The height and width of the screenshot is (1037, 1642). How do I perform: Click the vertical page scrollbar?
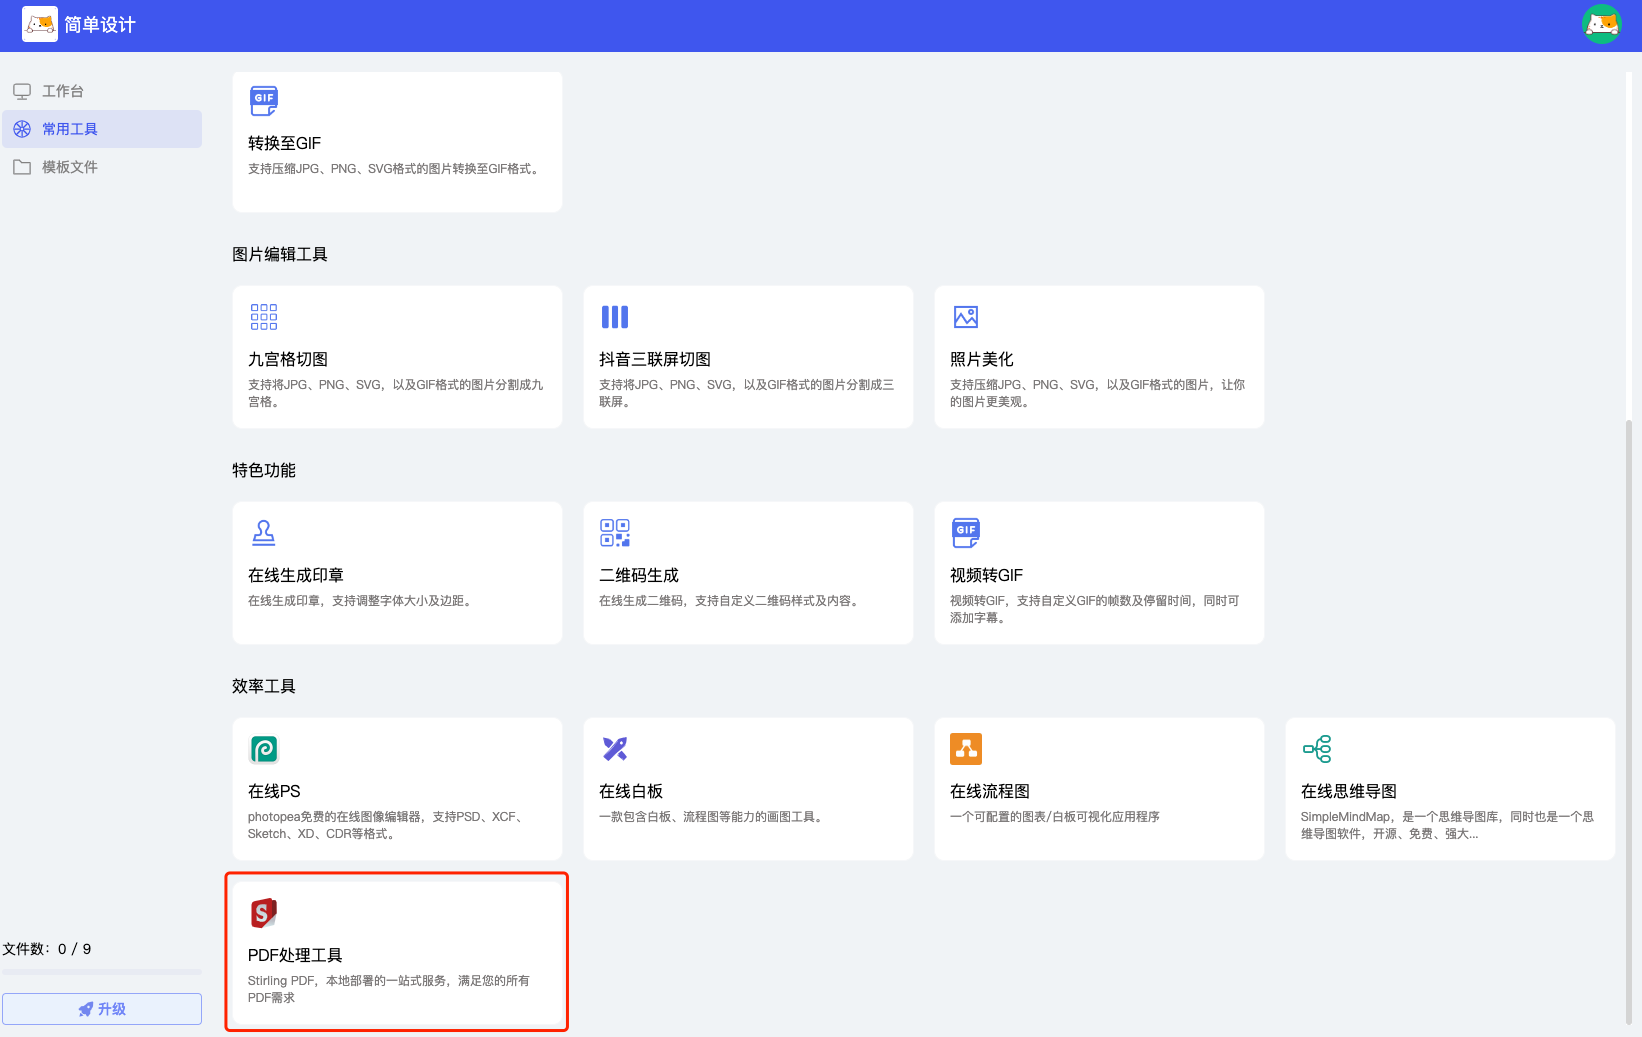[1629, 720]
